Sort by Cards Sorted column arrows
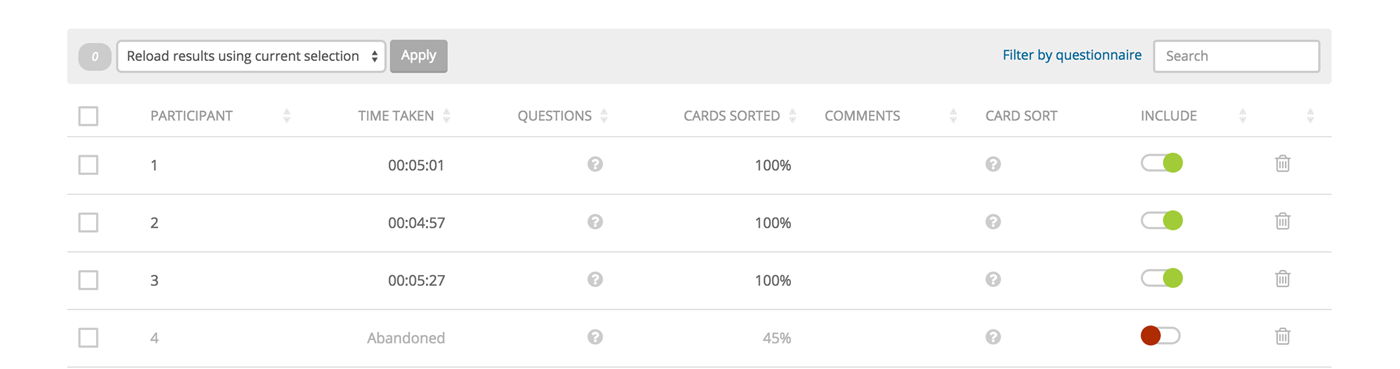This screenshot has height=369, width=1400. pyautogui.click(x=792, y=116)
